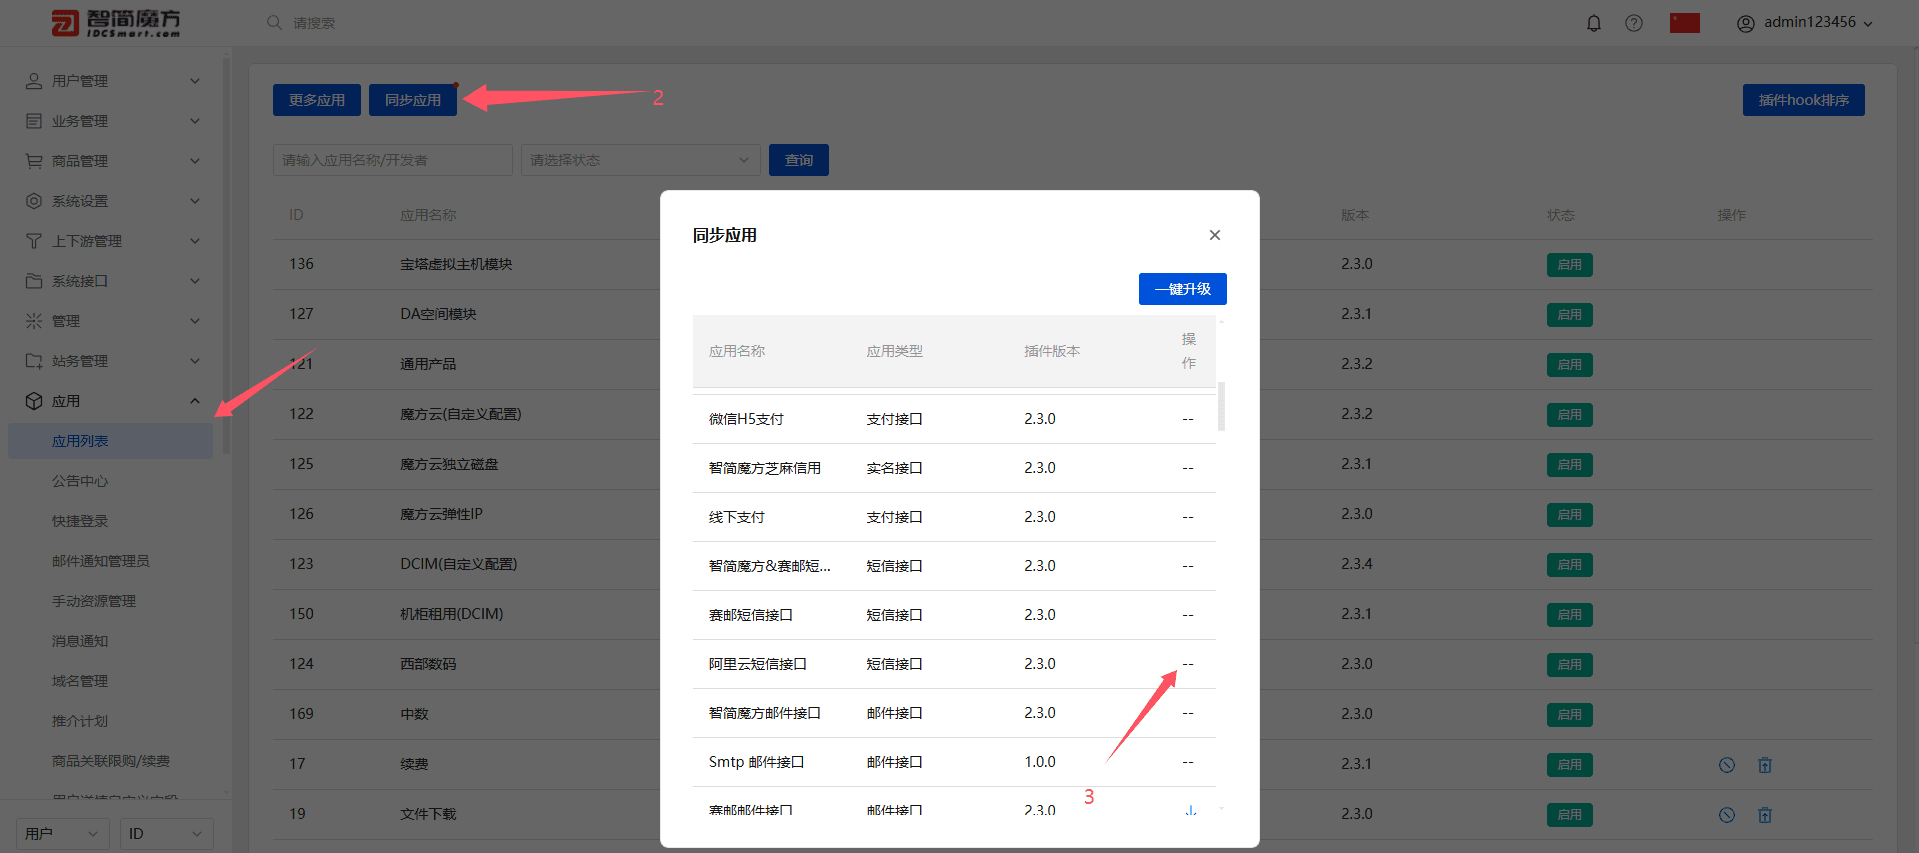Click the 线下支付 row in the dialog
The width and height of the screenshot is (1919, 853).
[954, 517]
